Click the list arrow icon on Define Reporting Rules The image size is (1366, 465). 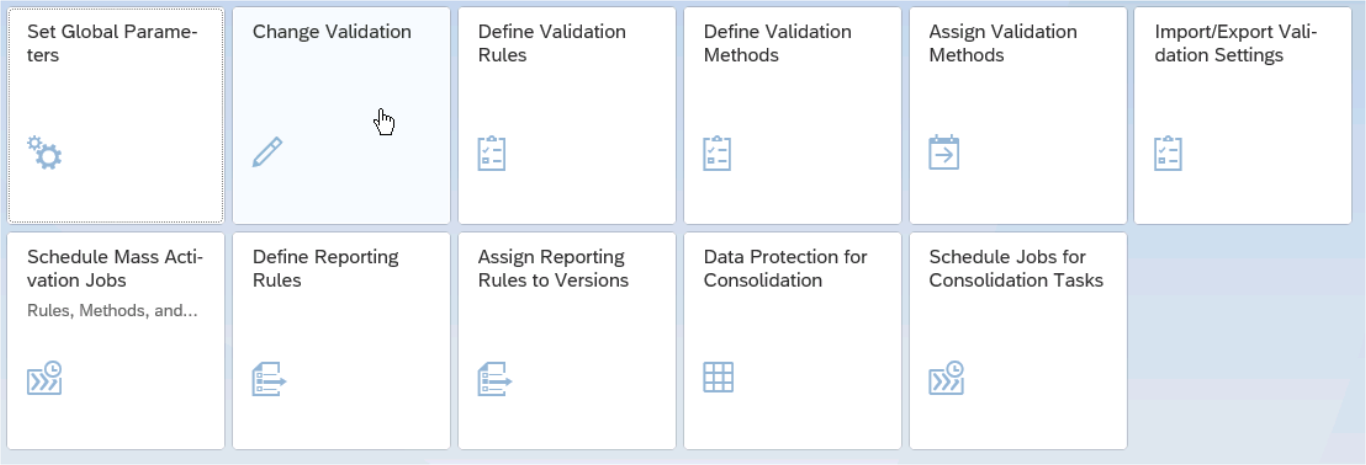pyautogui.click(x=269, y=379)
